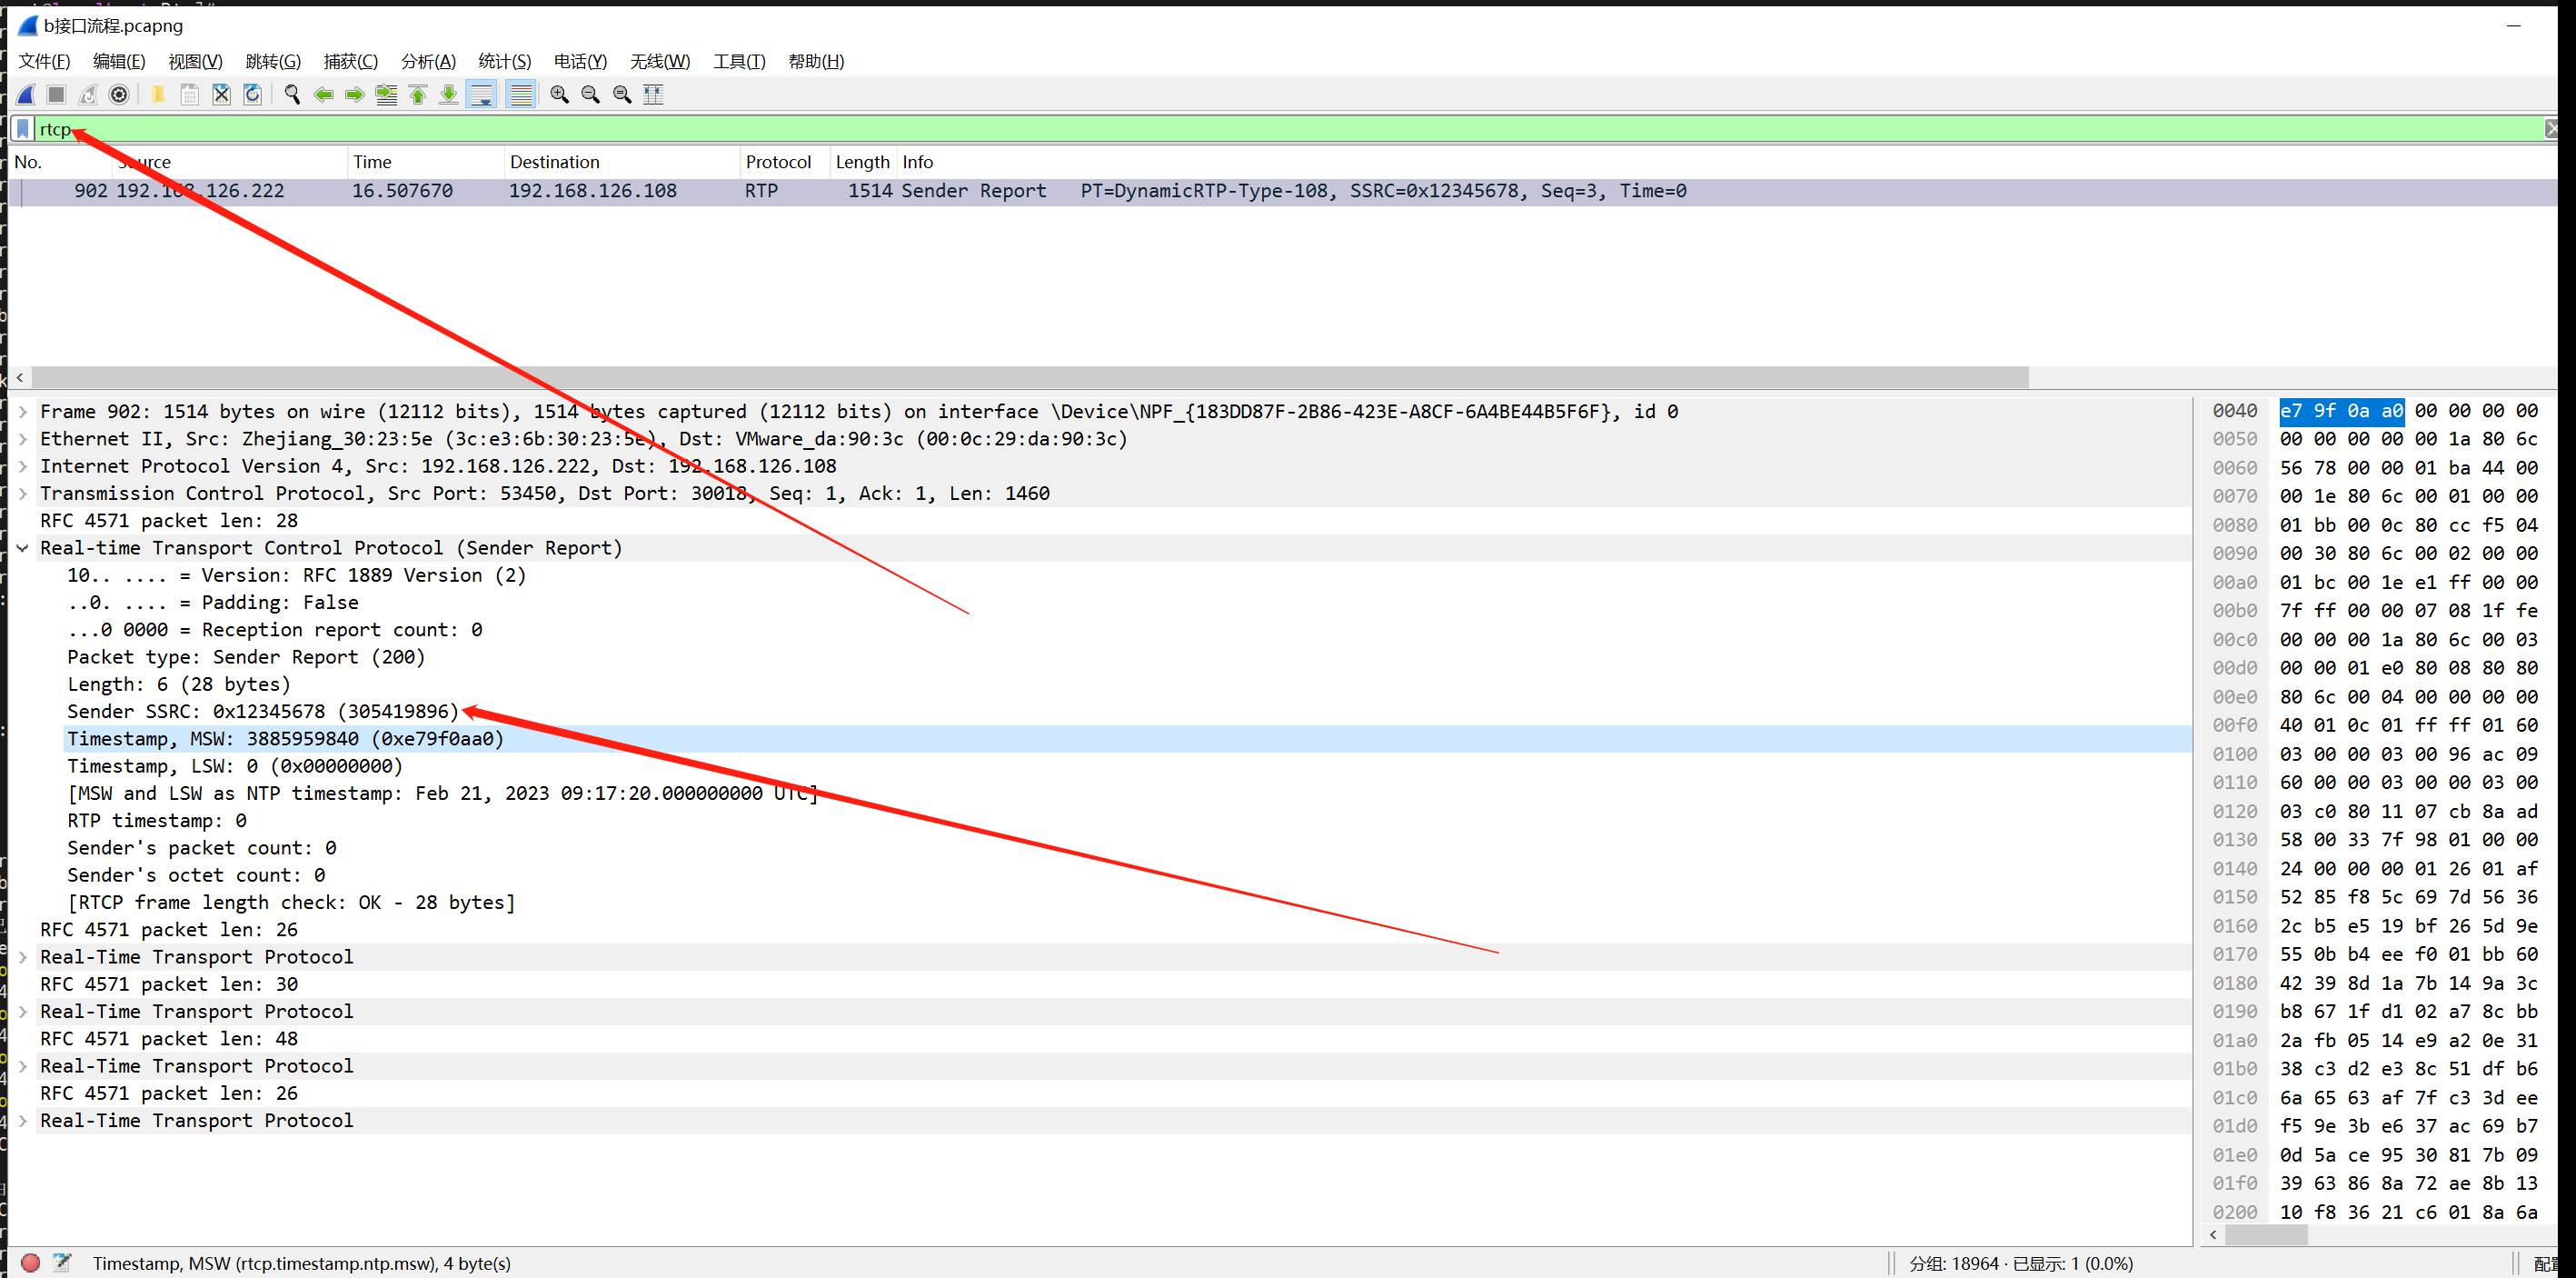The image size is (2576, 1278).
Task: Open the find packet tool
Action: [x=292, y=94]
